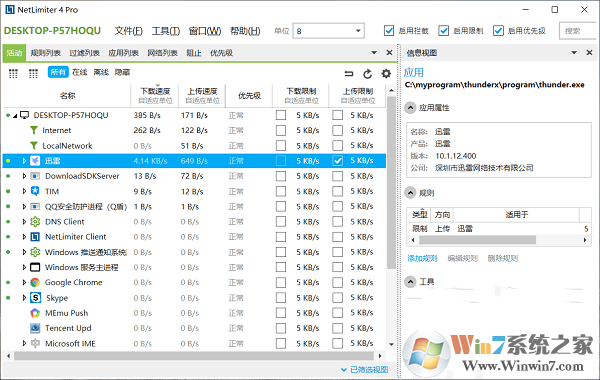Open the 工具(T) menu

point(166,31)
